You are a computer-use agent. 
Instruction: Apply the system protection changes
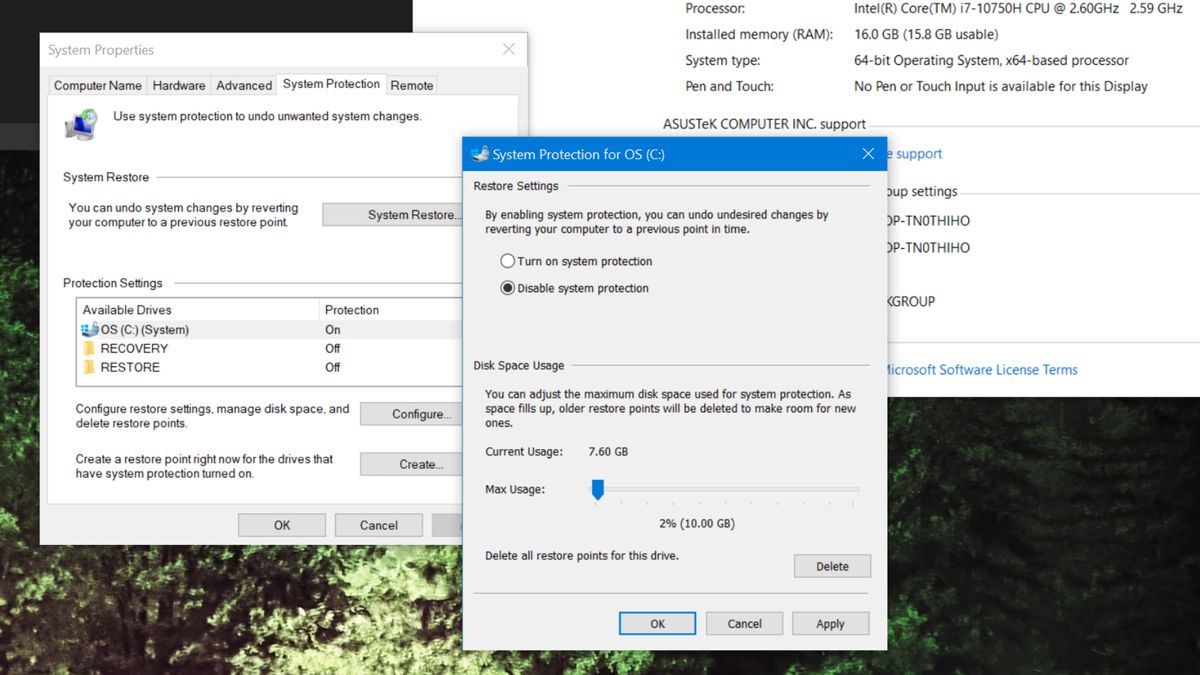point(830,623)
